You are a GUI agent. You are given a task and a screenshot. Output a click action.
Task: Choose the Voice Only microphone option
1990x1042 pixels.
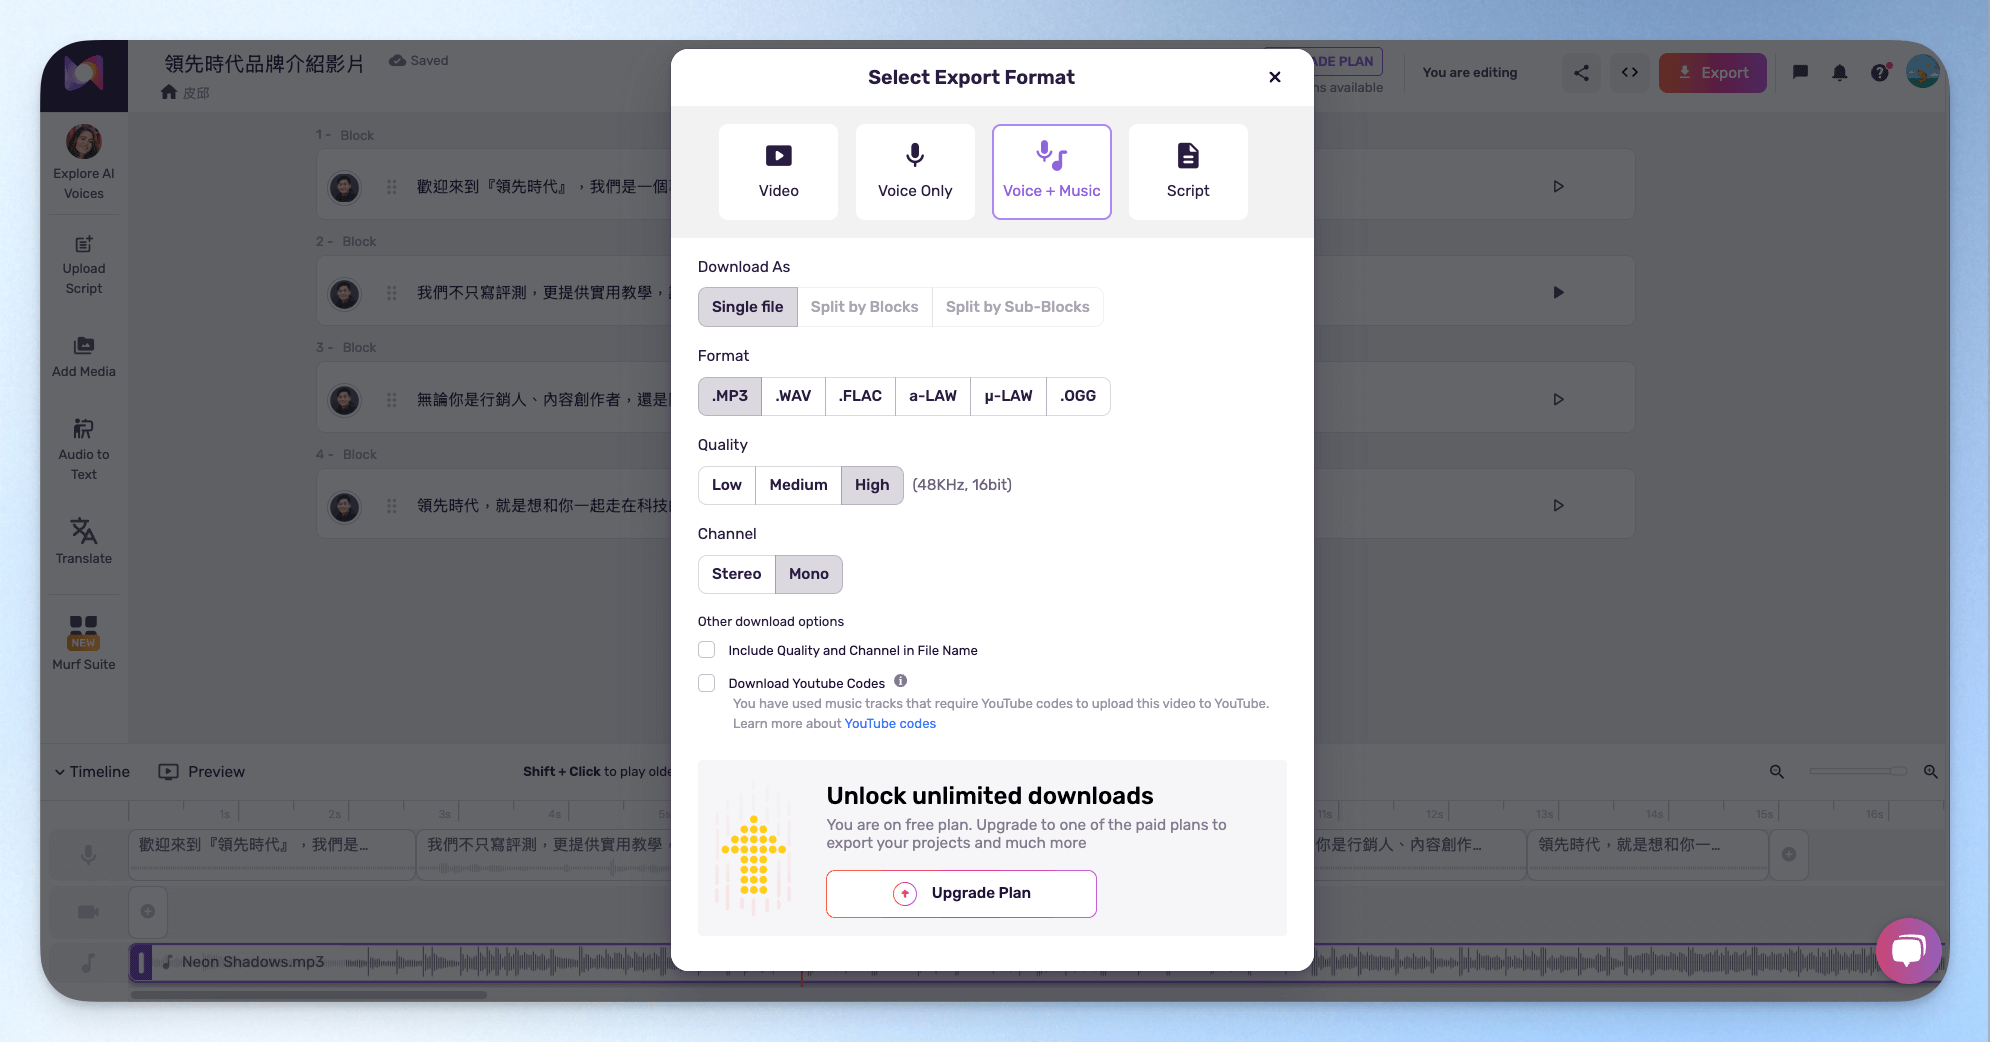click(915, 172)
